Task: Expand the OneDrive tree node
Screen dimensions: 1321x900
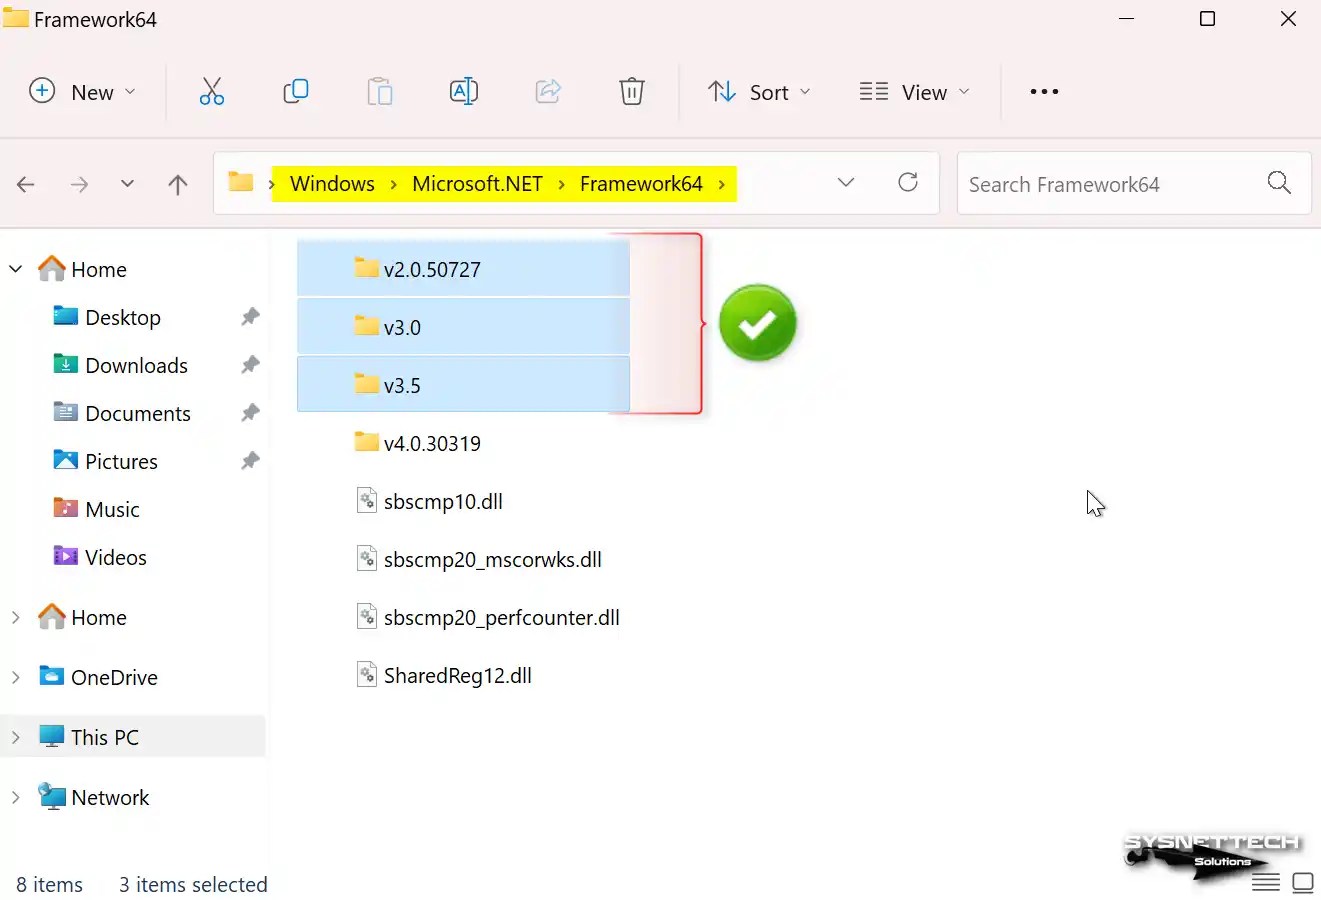Action: coord(16,677)
